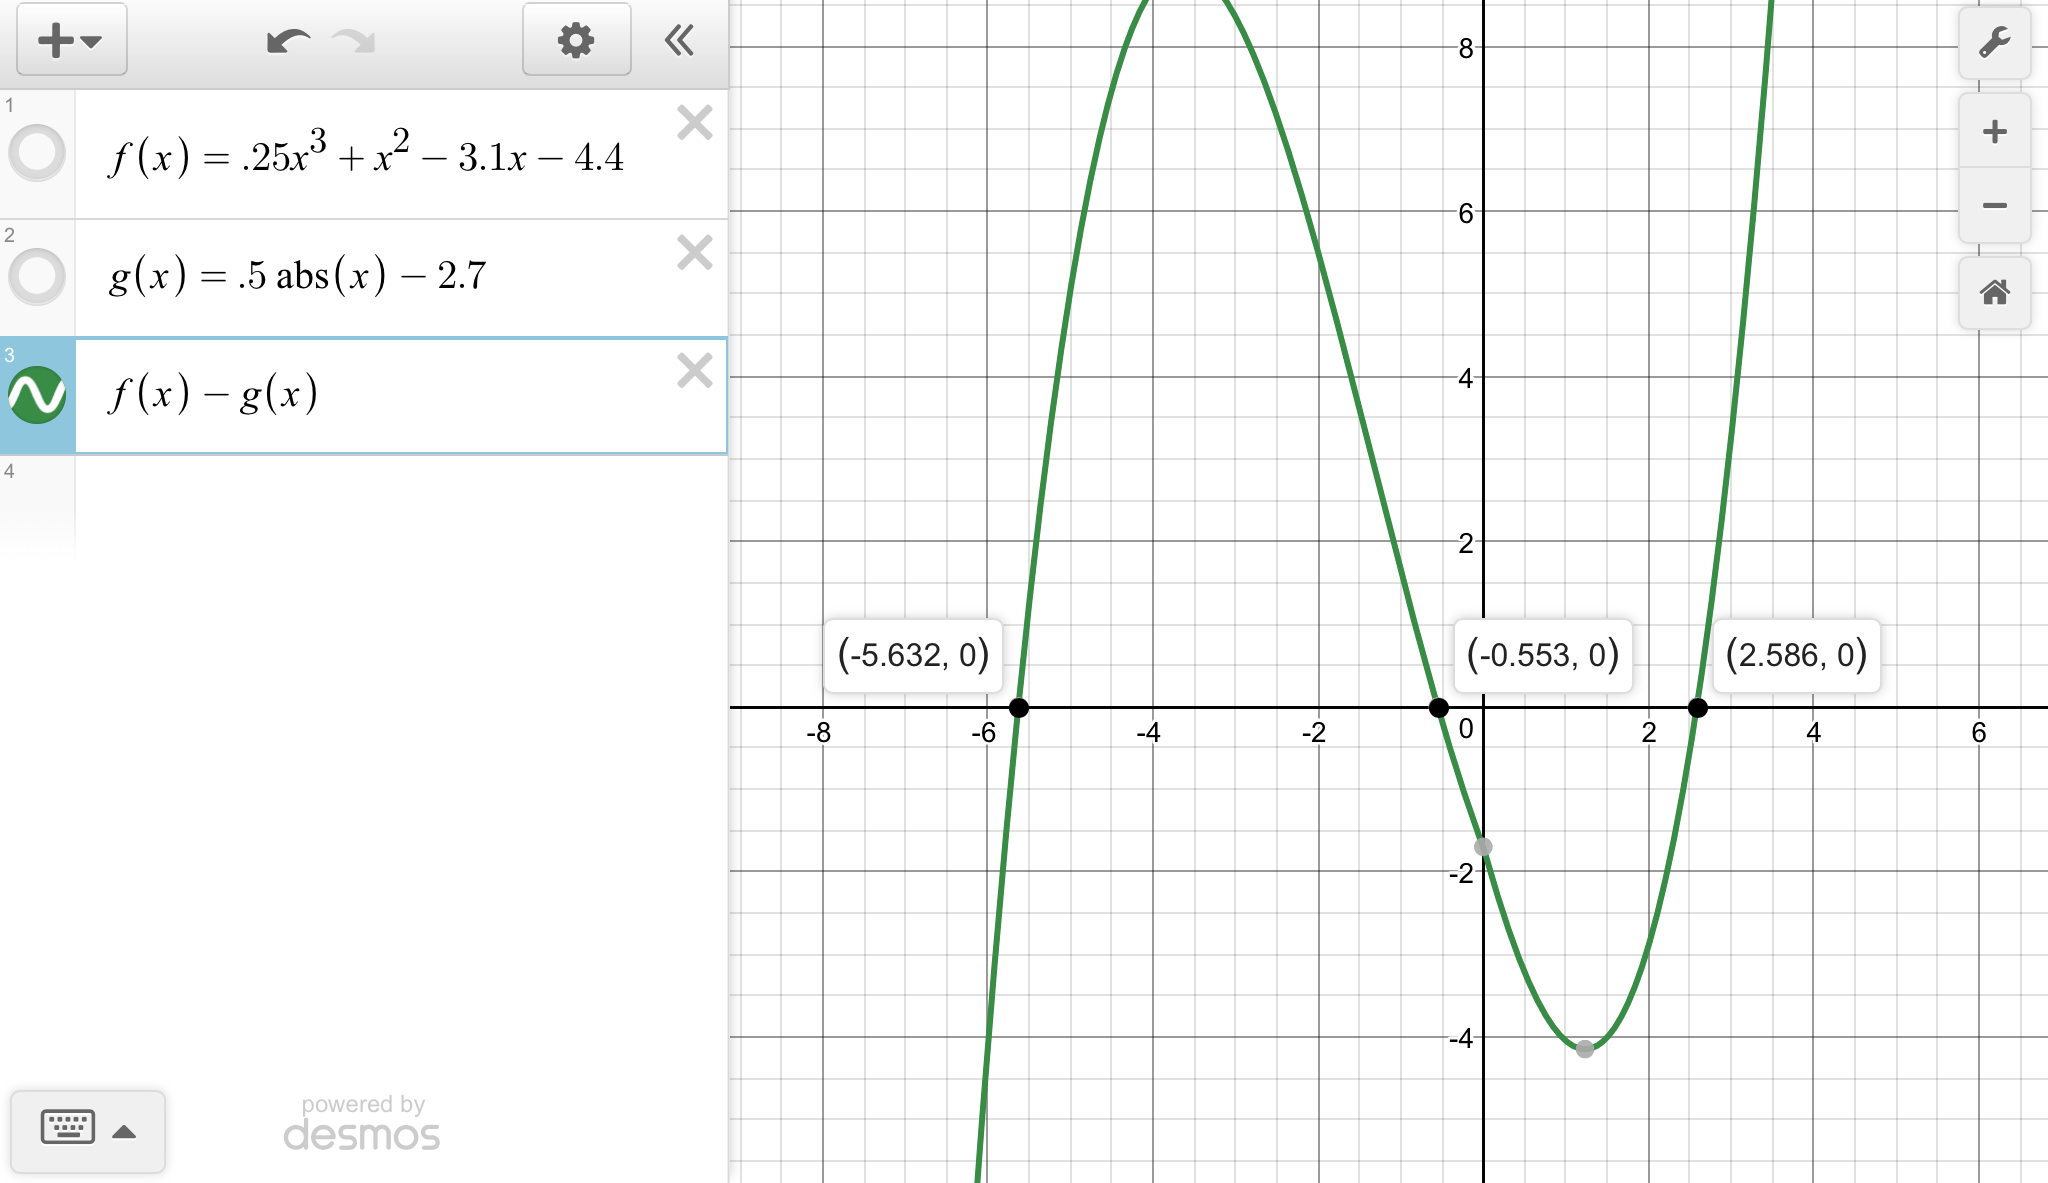This screenshot has height=1183, width=2048.
Task: Open the add item dropdown menu
Action: tap(71, 41)
